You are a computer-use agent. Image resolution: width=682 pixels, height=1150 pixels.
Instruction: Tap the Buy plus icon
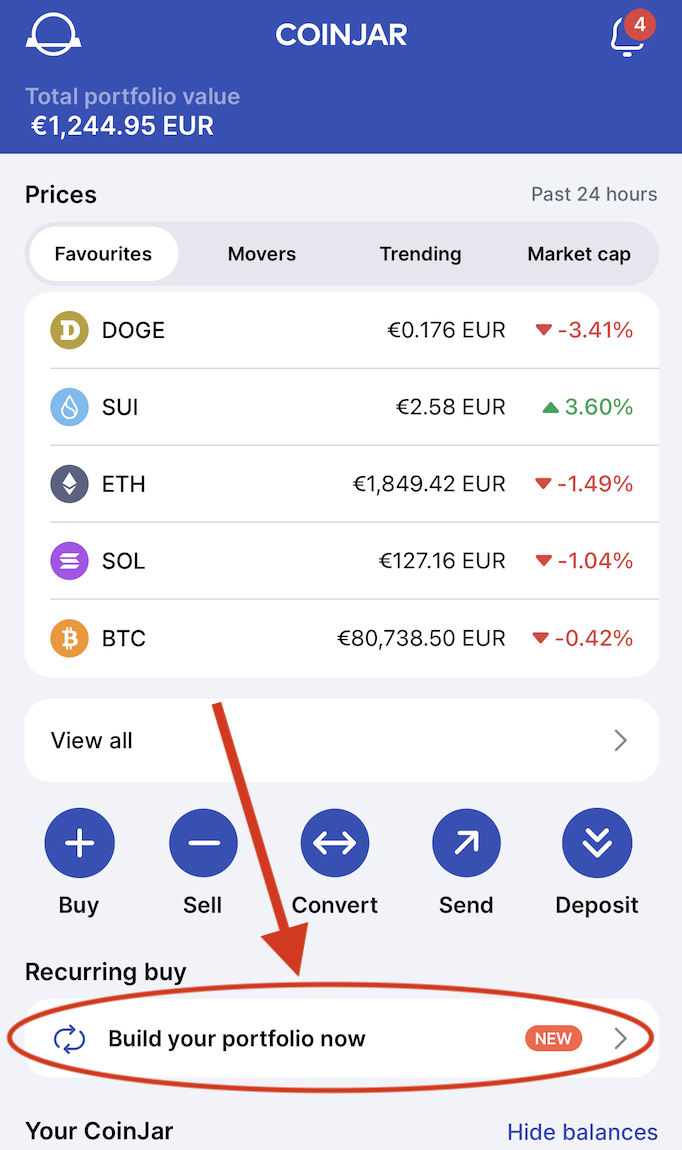tap(79, 843)
